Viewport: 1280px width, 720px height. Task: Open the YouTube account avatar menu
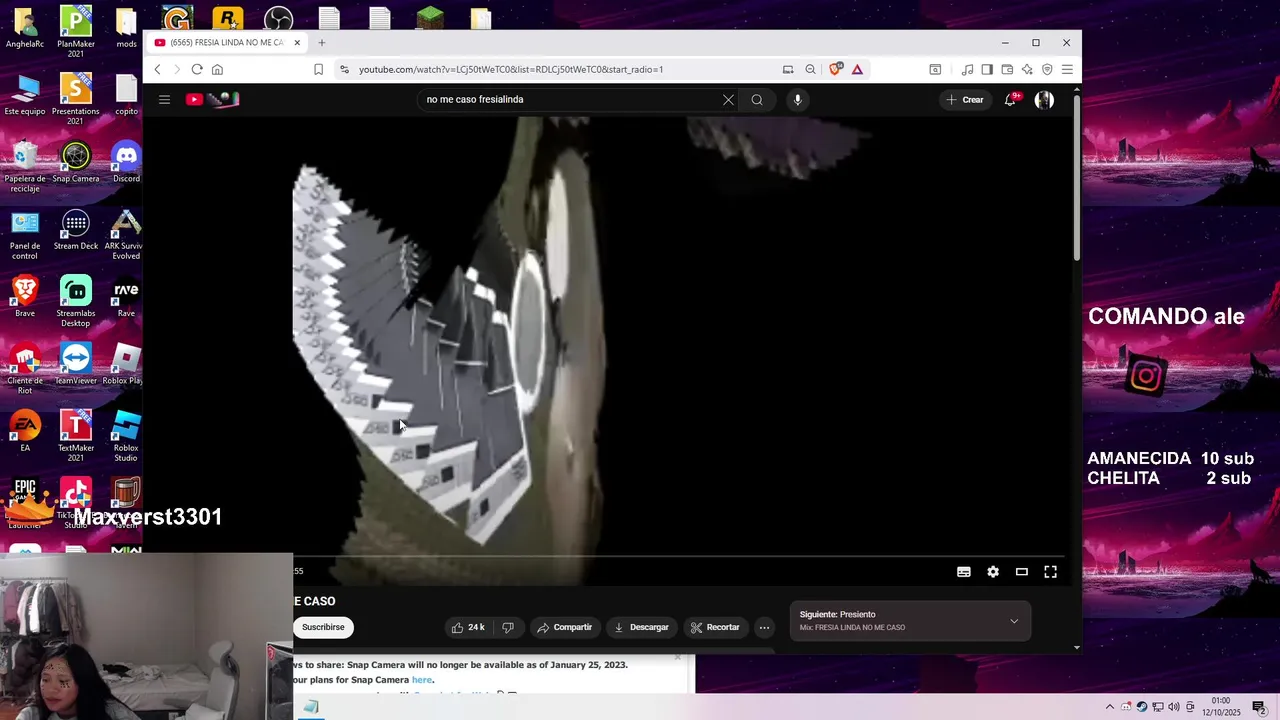pyautogui.click(x=1044, y=99)
